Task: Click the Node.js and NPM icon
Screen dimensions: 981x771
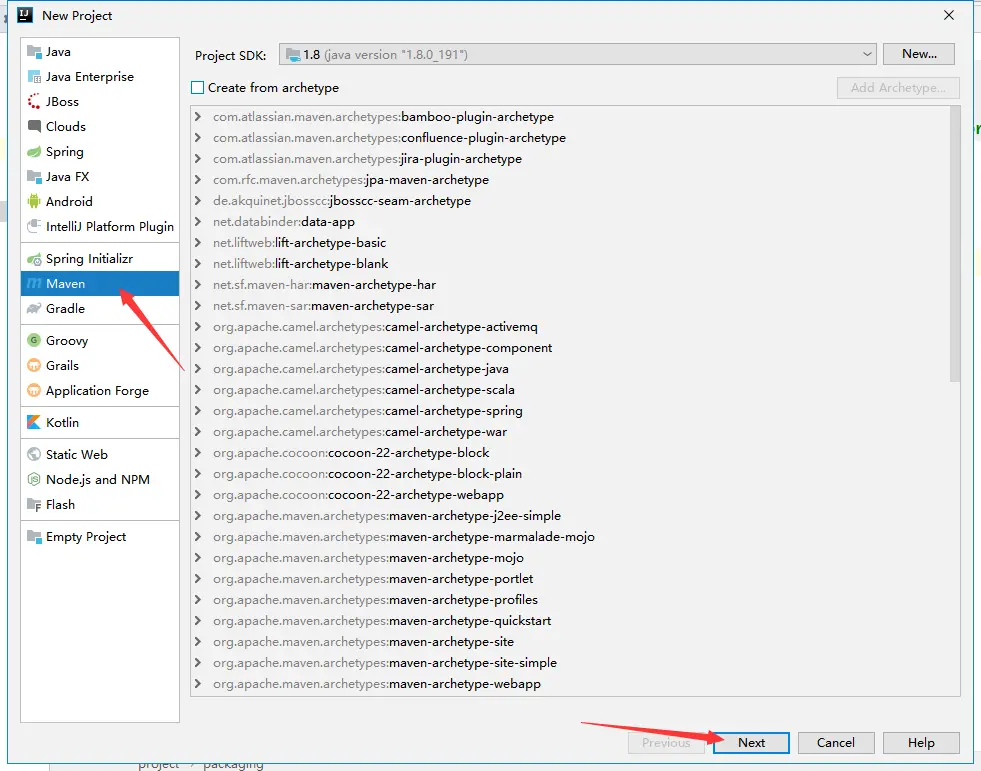Action: tap(34, 479)
